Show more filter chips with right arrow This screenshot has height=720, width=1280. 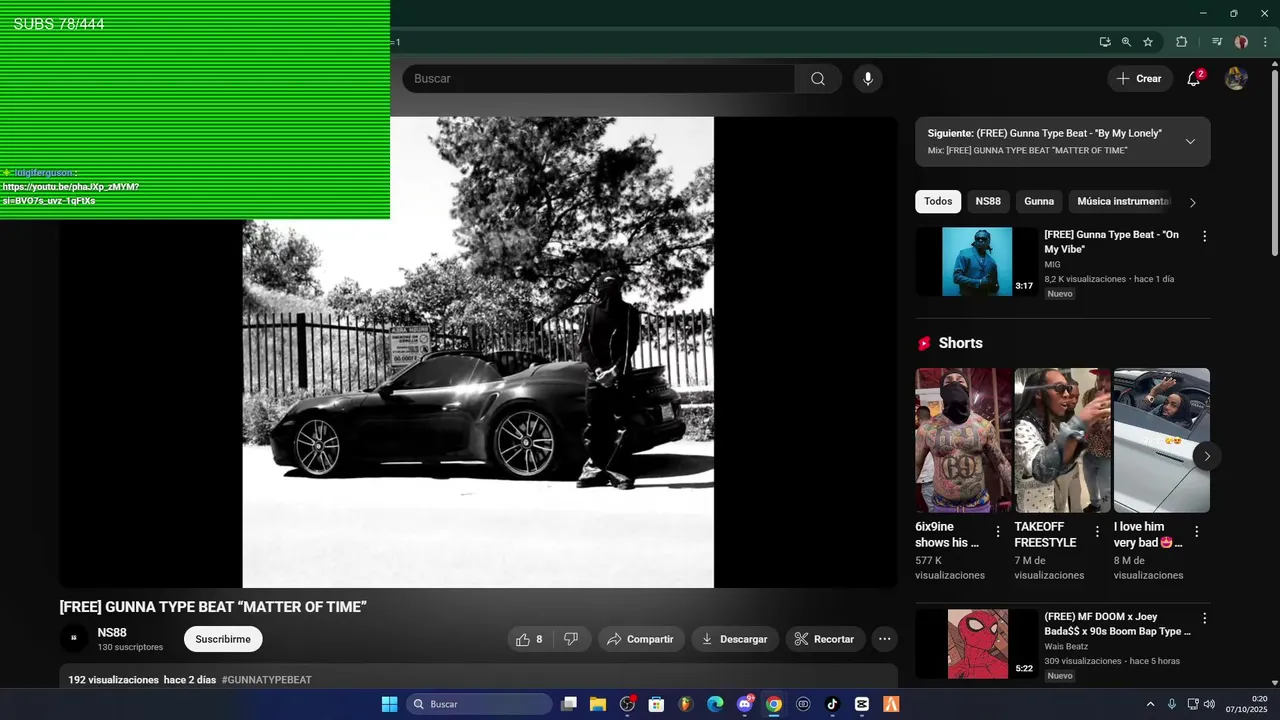pyautogui.click(x=1192, y=202)
